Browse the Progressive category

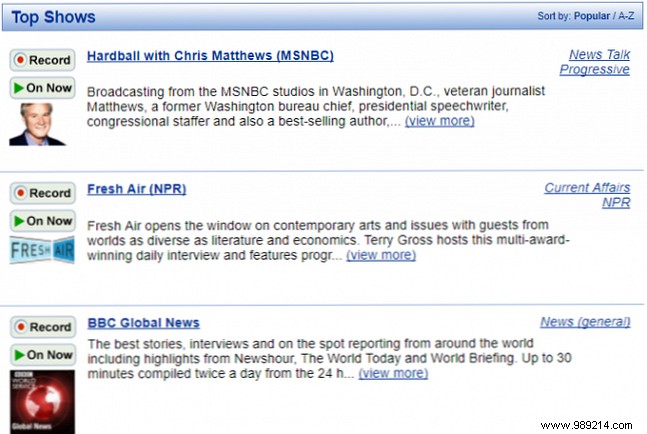[x=594, y=69]
